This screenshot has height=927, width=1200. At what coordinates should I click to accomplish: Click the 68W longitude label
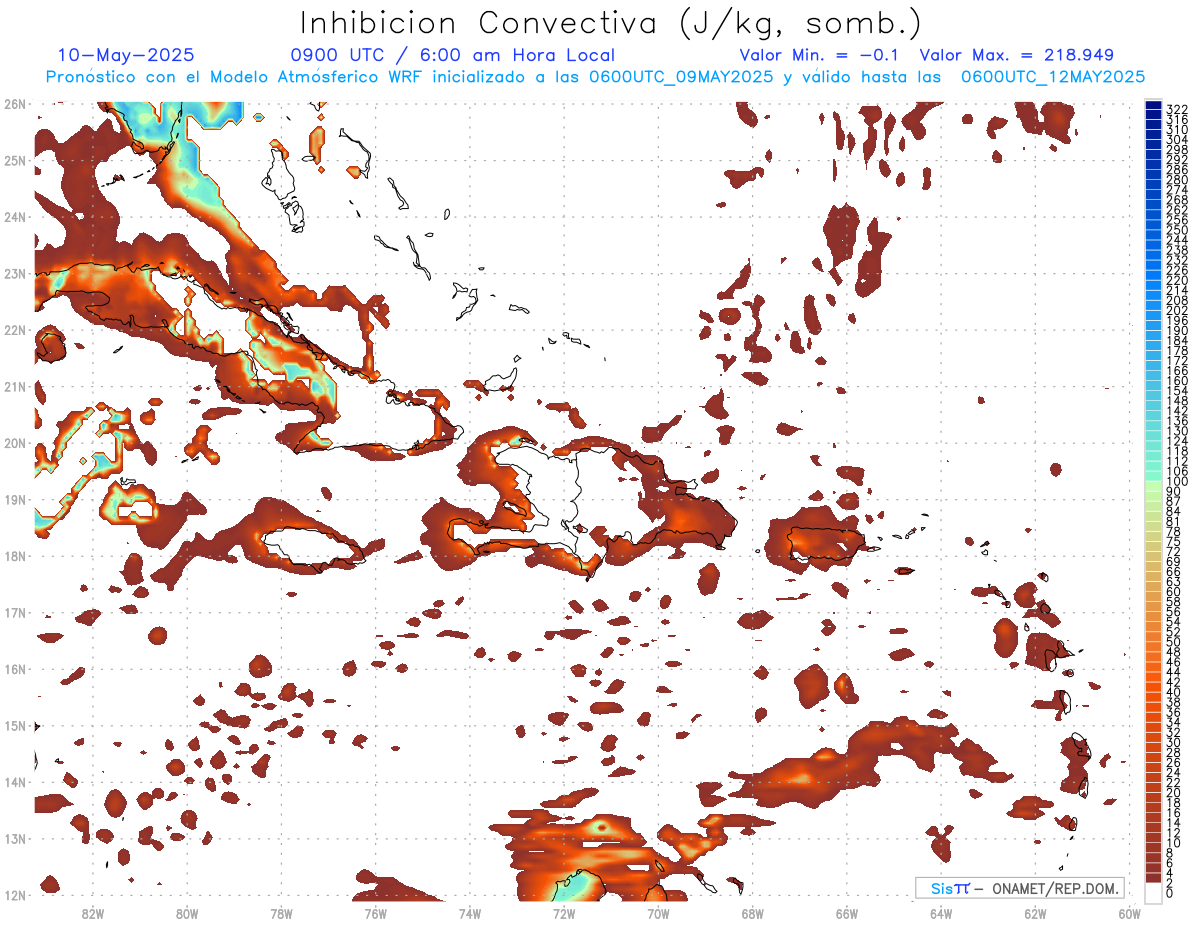pyautogui.click(x=752, y=913)
